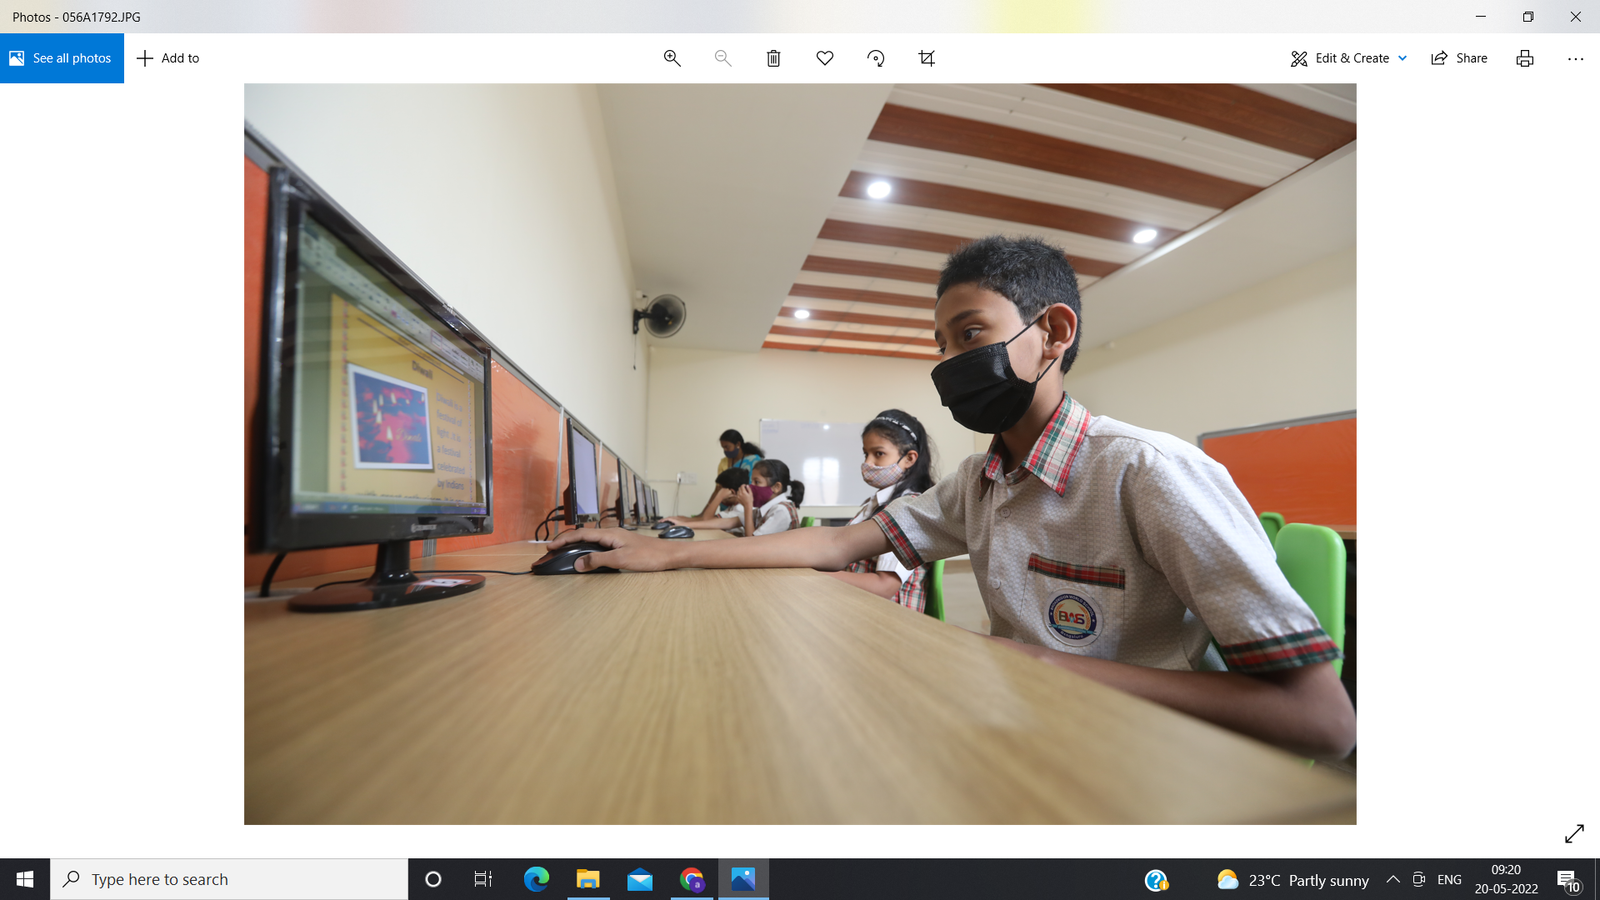This screenshot has height=900, width=1600.
Task: Open the notification center icon
Action: coord(1568,880)
